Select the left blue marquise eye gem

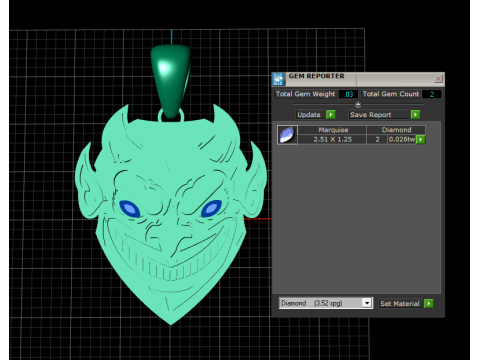[130, 209]
